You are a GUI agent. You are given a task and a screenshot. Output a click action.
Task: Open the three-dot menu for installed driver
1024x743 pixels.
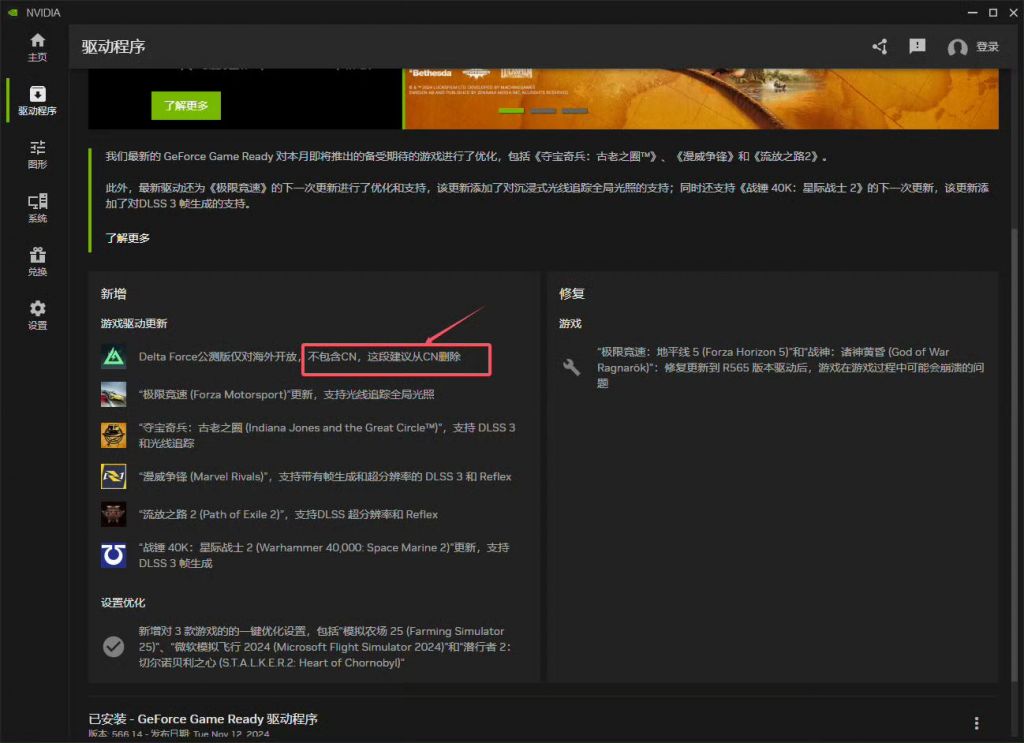(x=976, y=722)
